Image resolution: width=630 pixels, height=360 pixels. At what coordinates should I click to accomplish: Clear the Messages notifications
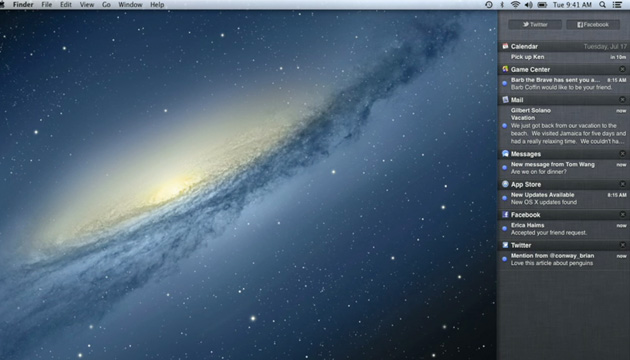[622, 154]
